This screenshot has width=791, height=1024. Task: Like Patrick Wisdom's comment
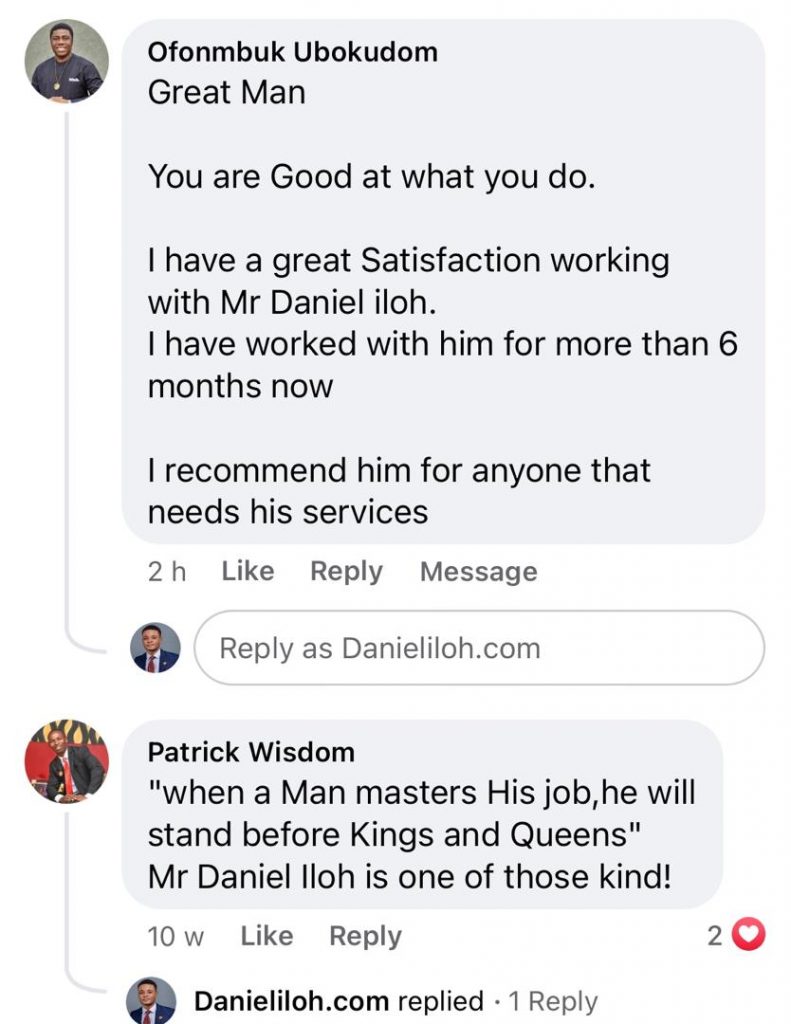pos(267,936)
